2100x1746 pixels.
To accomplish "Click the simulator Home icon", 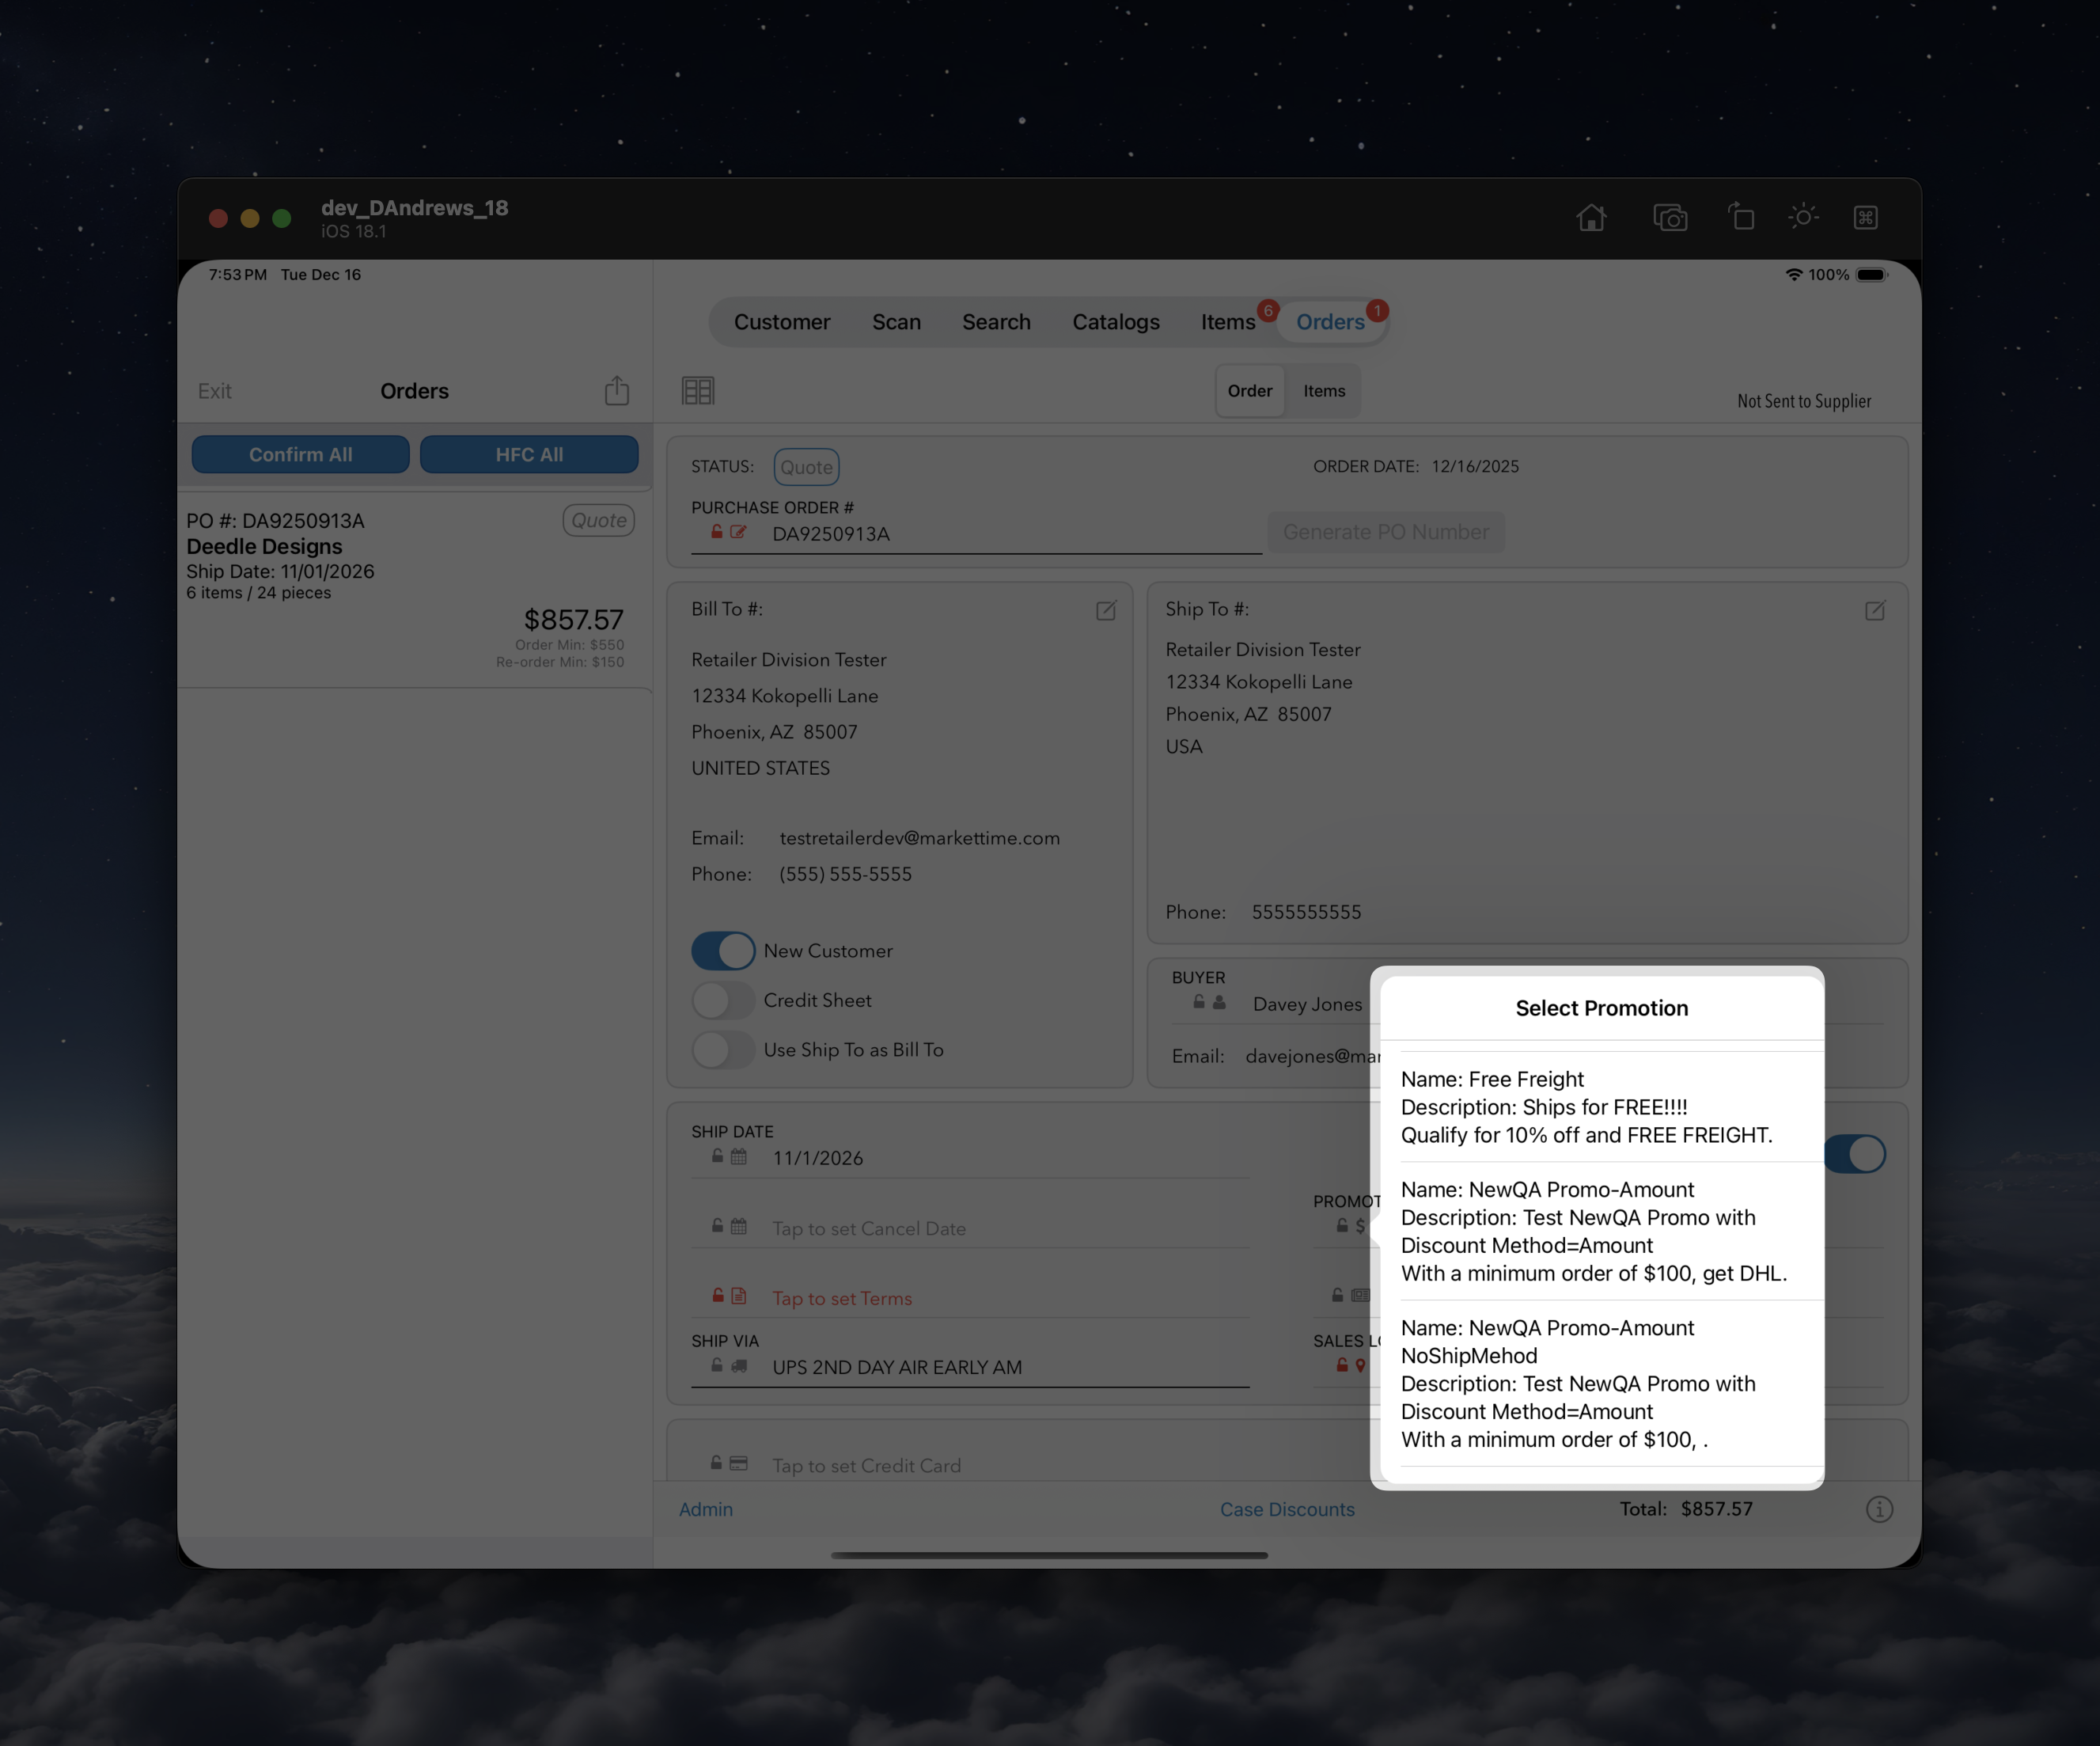I will (1591, 217).
